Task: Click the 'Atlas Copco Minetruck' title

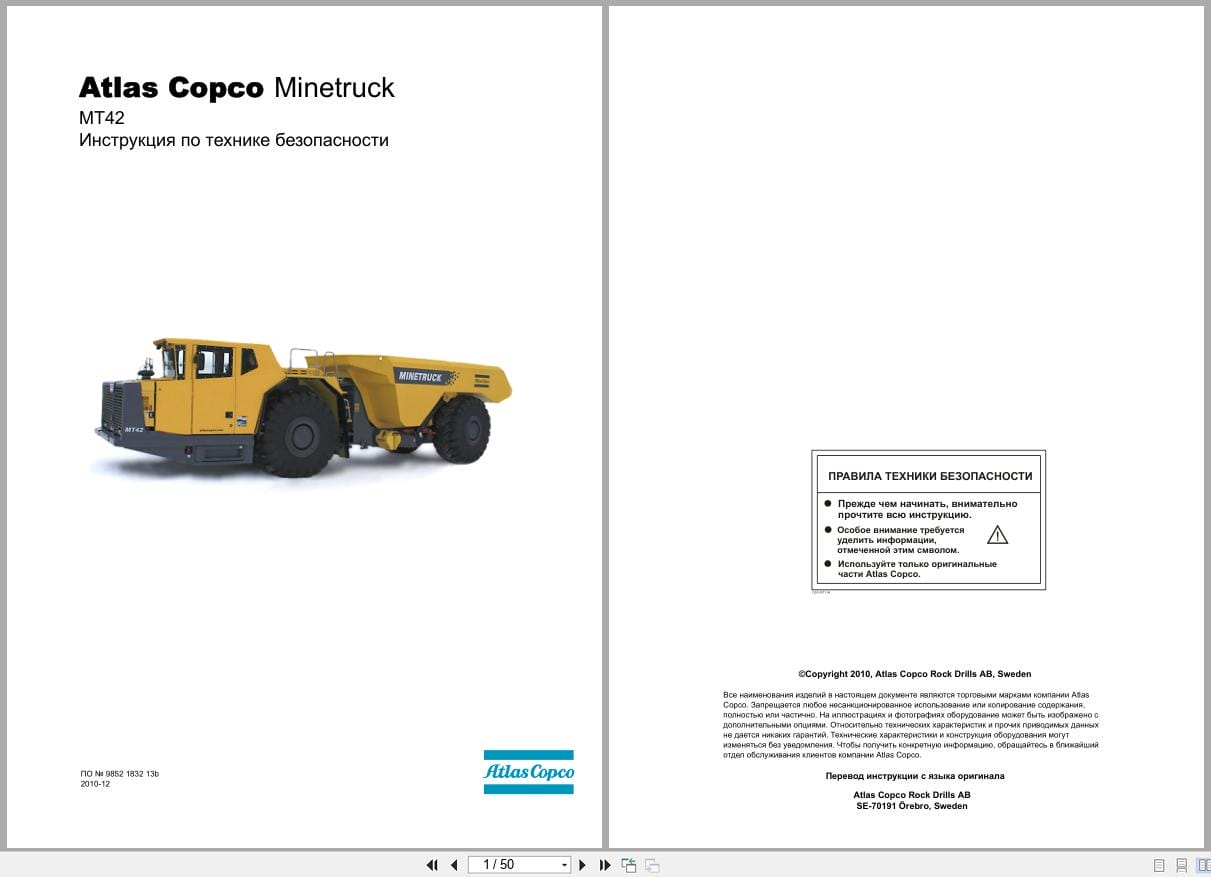Action: click(x=237, y=88)
